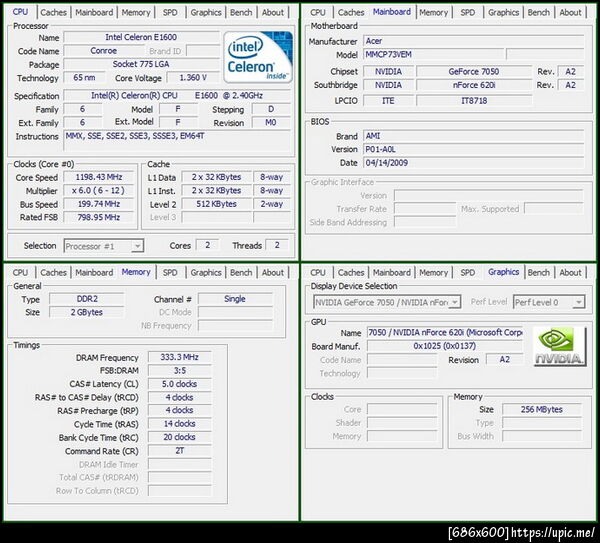The image size is (600, 543).
Task: Click the bus speed value '199.74 MHz'
Action: point(99,204)
